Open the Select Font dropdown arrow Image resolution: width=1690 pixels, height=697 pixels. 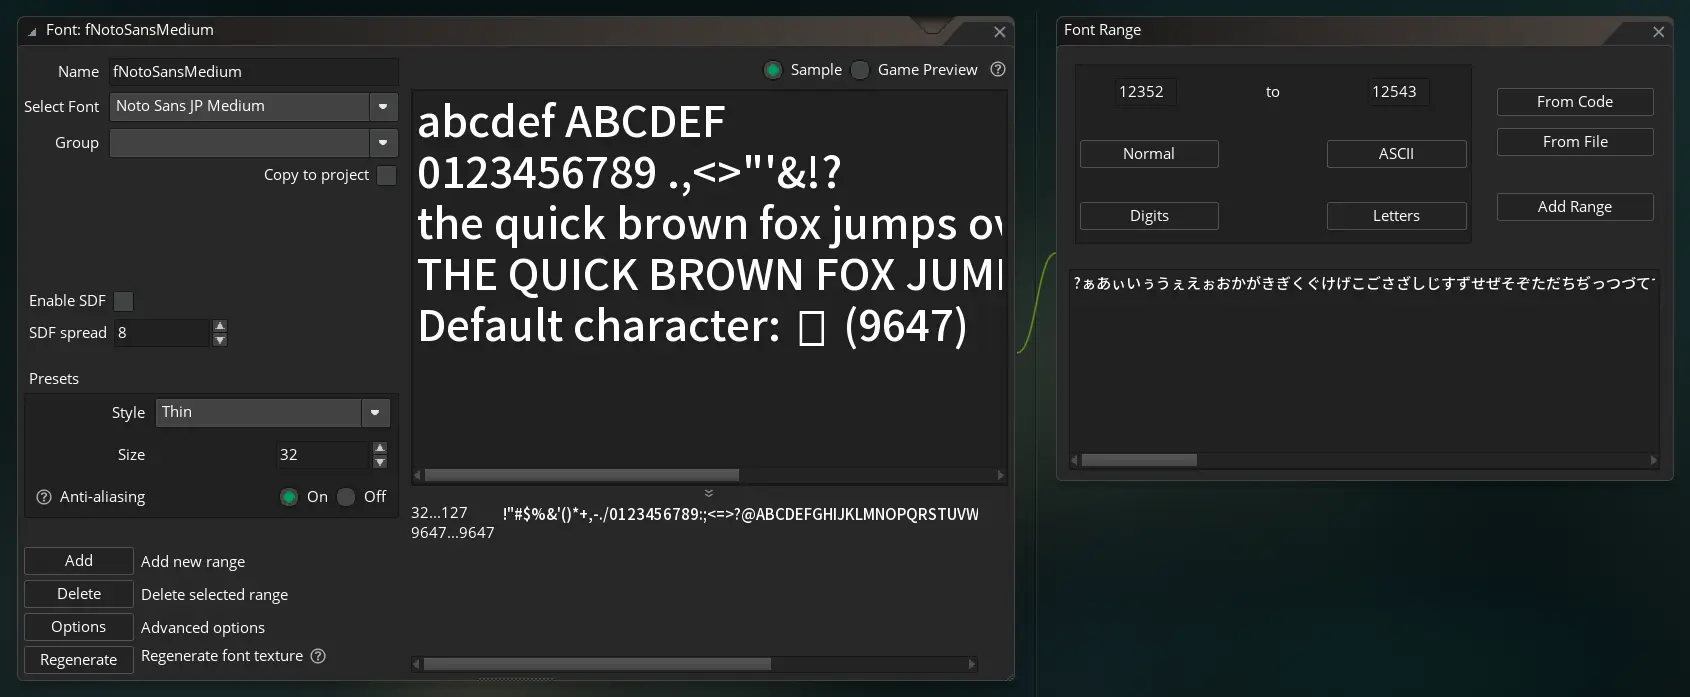(383, 106)
